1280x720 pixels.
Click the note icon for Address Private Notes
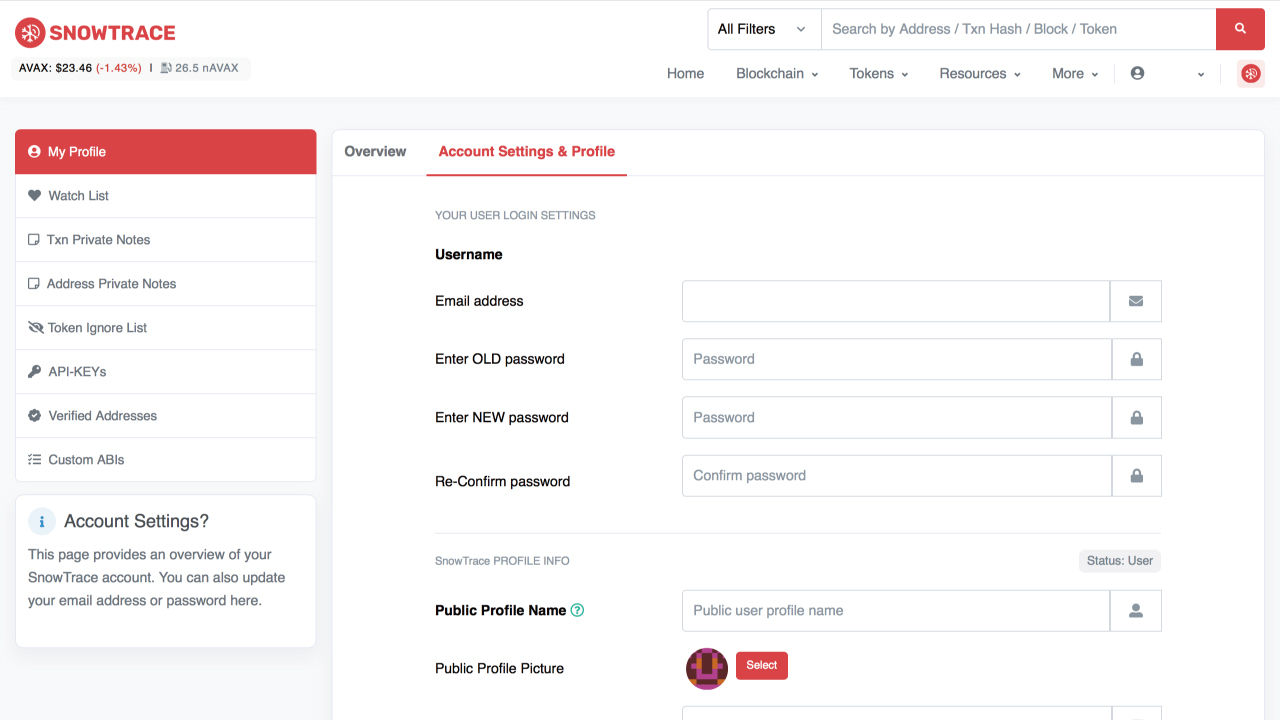[34, 284]
